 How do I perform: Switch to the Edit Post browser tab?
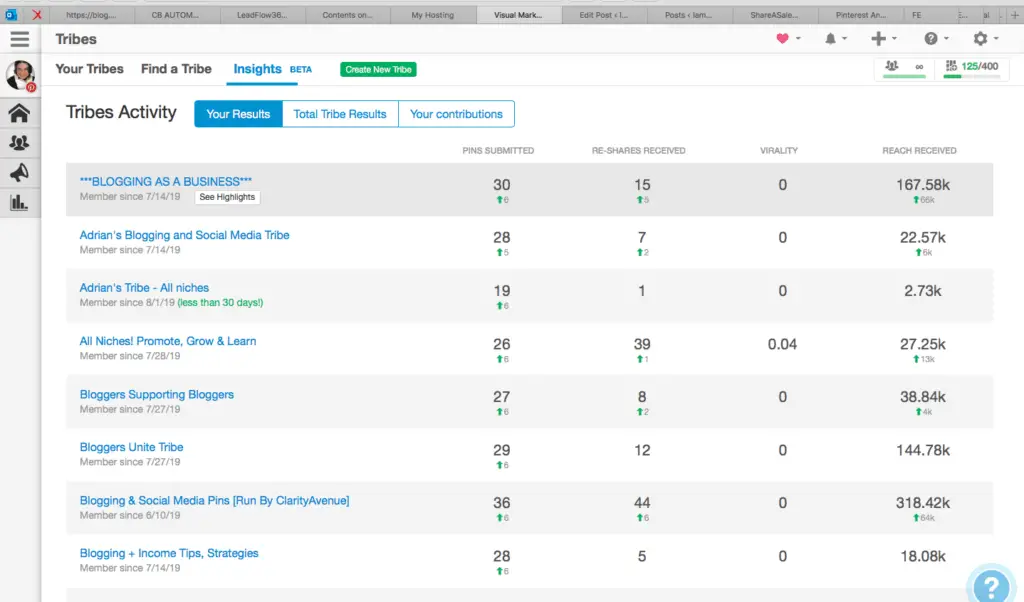click(x=603, y=15)
